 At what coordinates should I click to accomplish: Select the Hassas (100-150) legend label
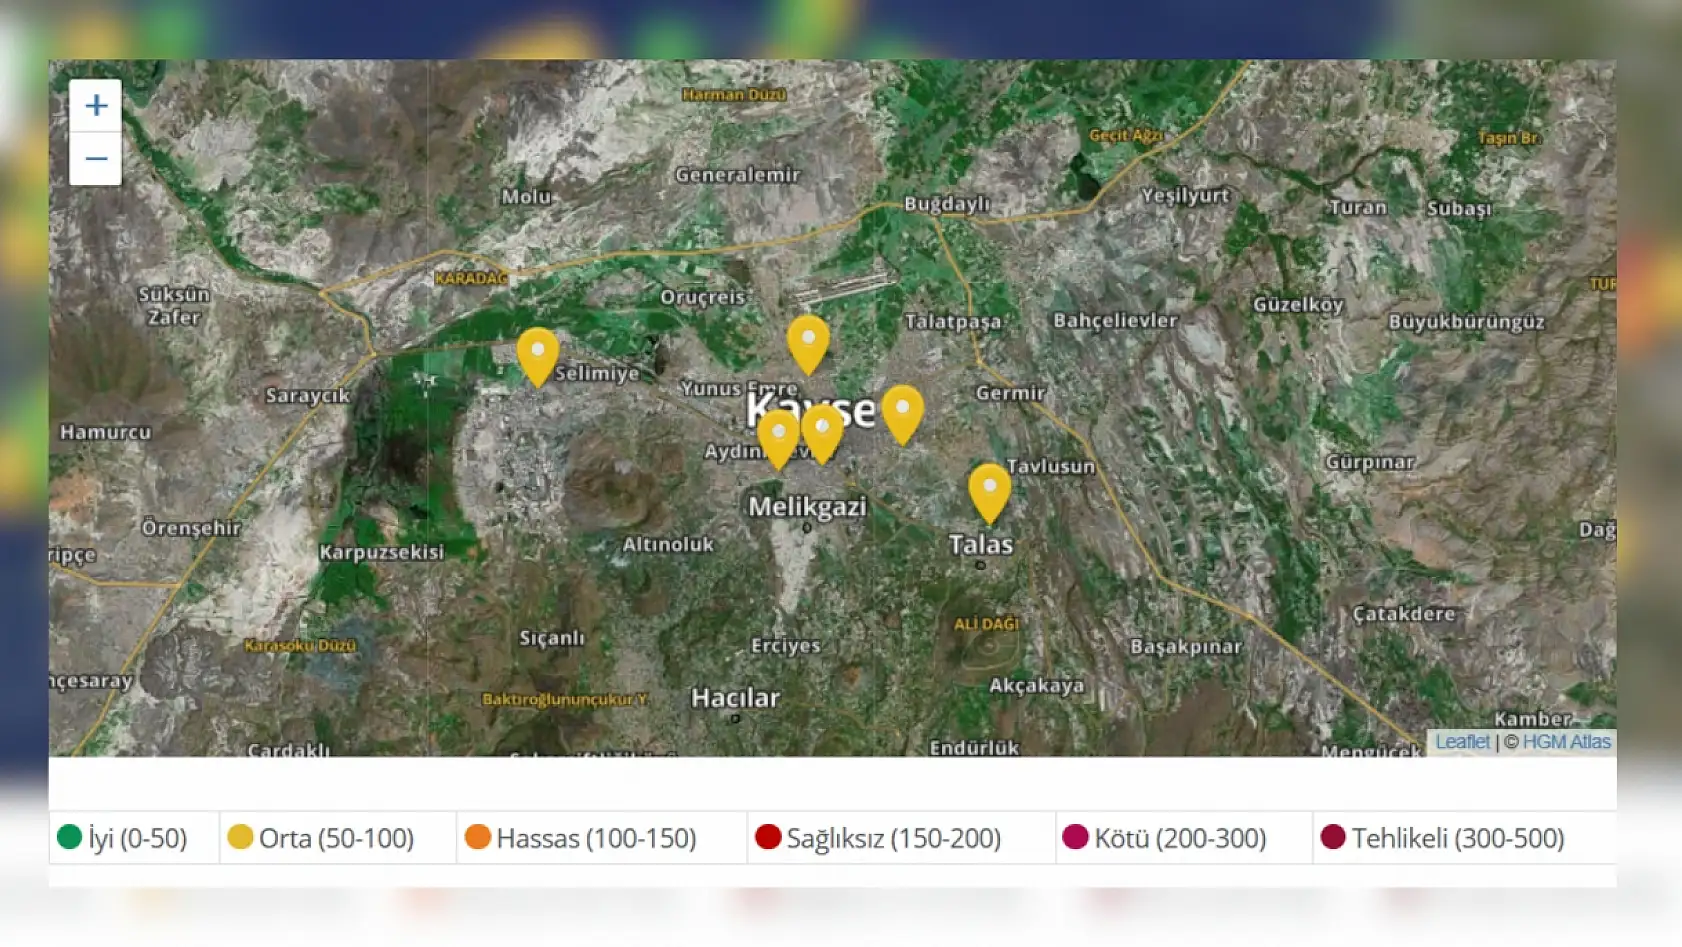pyautogui.click(x=596, y=838)
